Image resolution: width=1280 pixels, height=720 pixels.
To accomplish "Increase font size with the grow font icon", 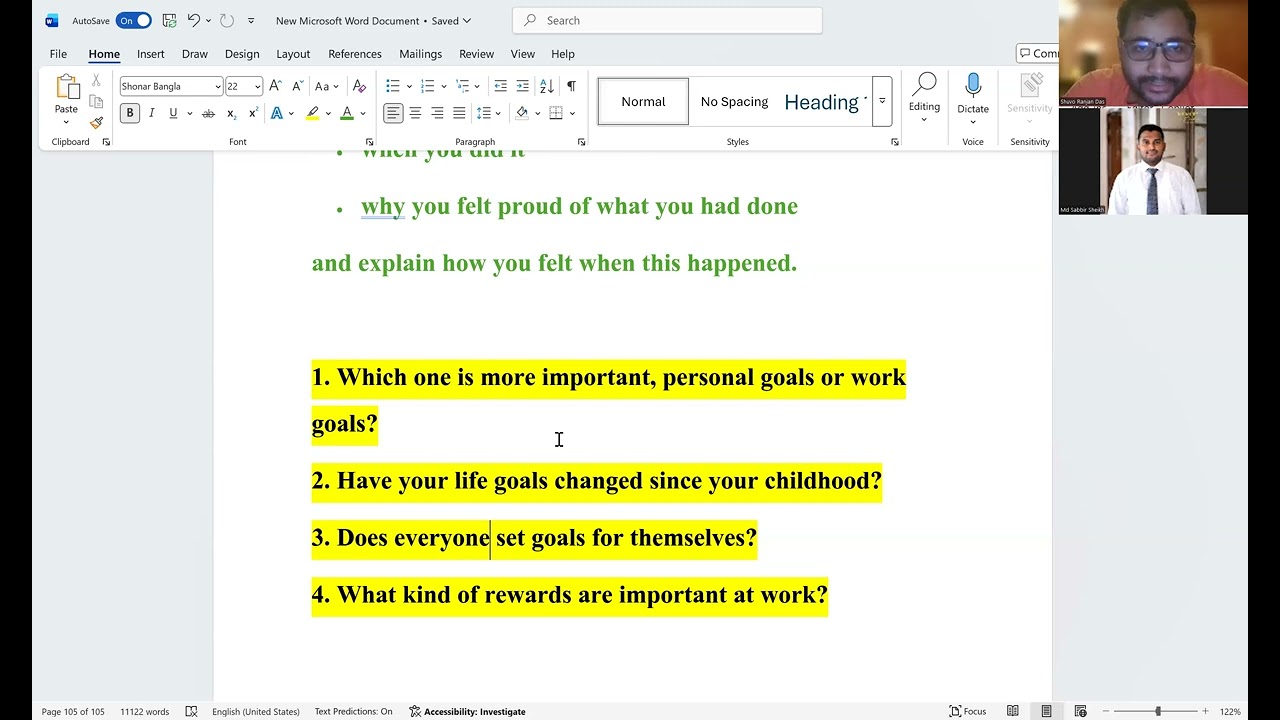I will (x=276, y=86).
